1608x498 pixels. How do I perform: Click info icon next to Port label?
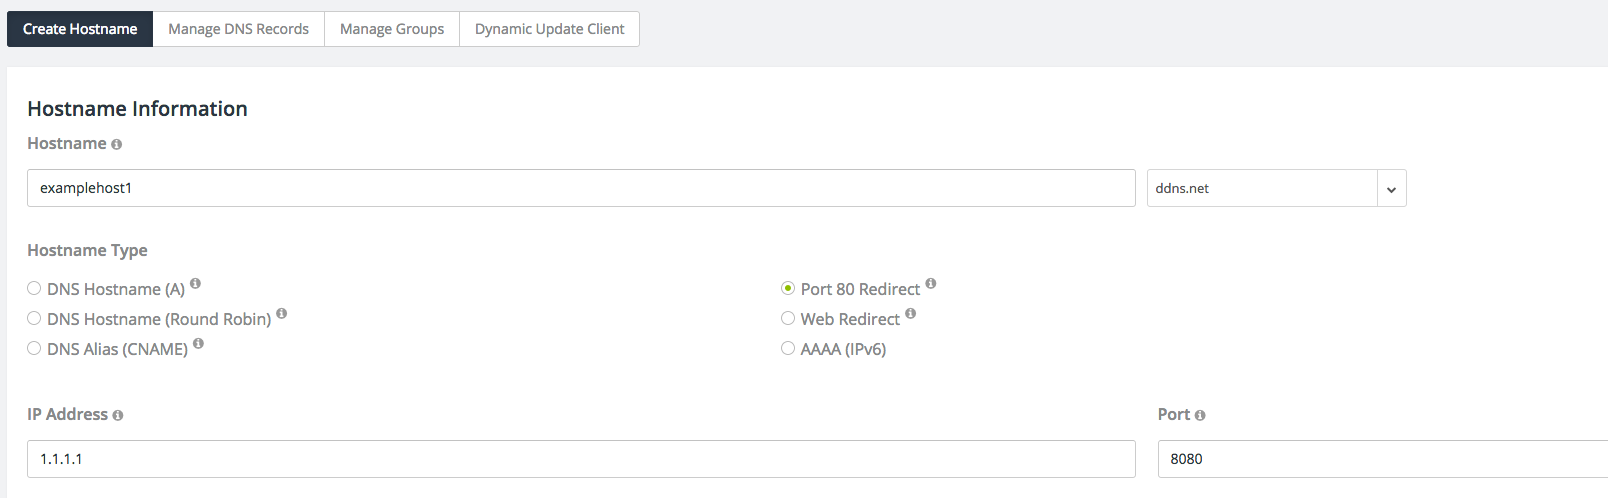click(1200, 416)
